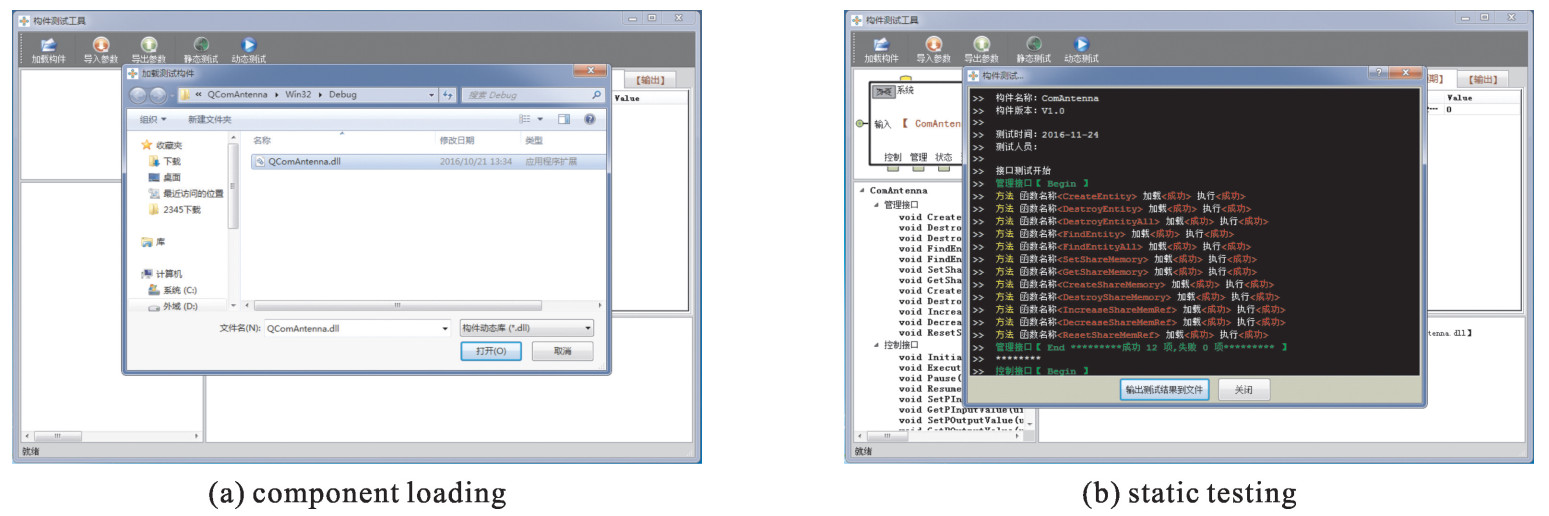1549x516 pixels.
Task: Toggle the preview pane icon in file dialog
Action: [x=564, y=119]
